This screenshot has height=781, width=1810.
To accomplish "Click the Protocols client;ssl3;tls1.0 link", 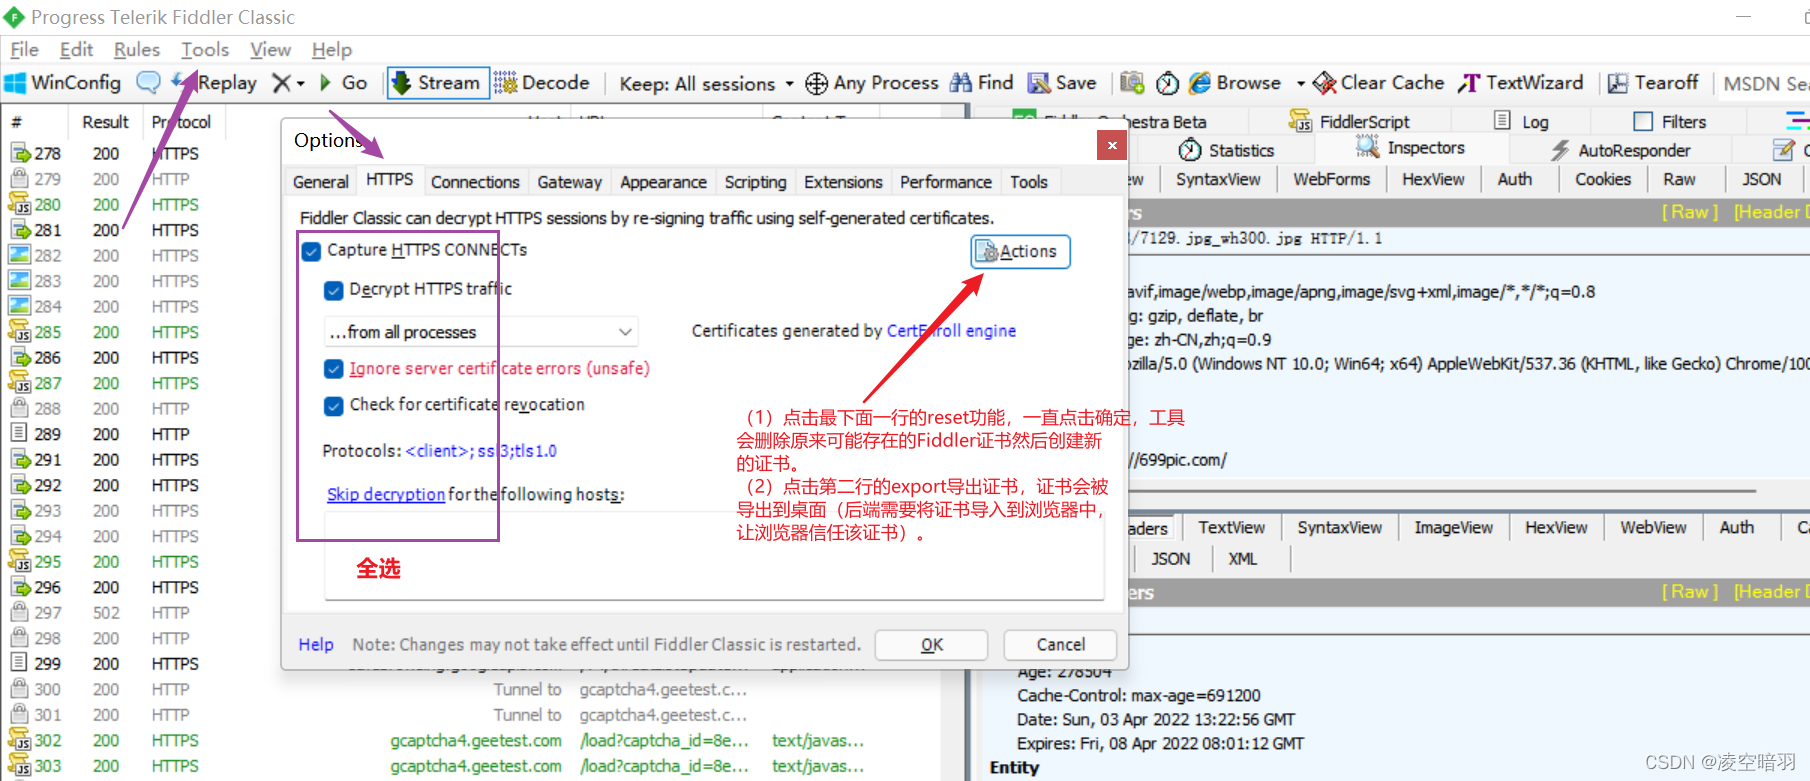I will pos(481,451).
